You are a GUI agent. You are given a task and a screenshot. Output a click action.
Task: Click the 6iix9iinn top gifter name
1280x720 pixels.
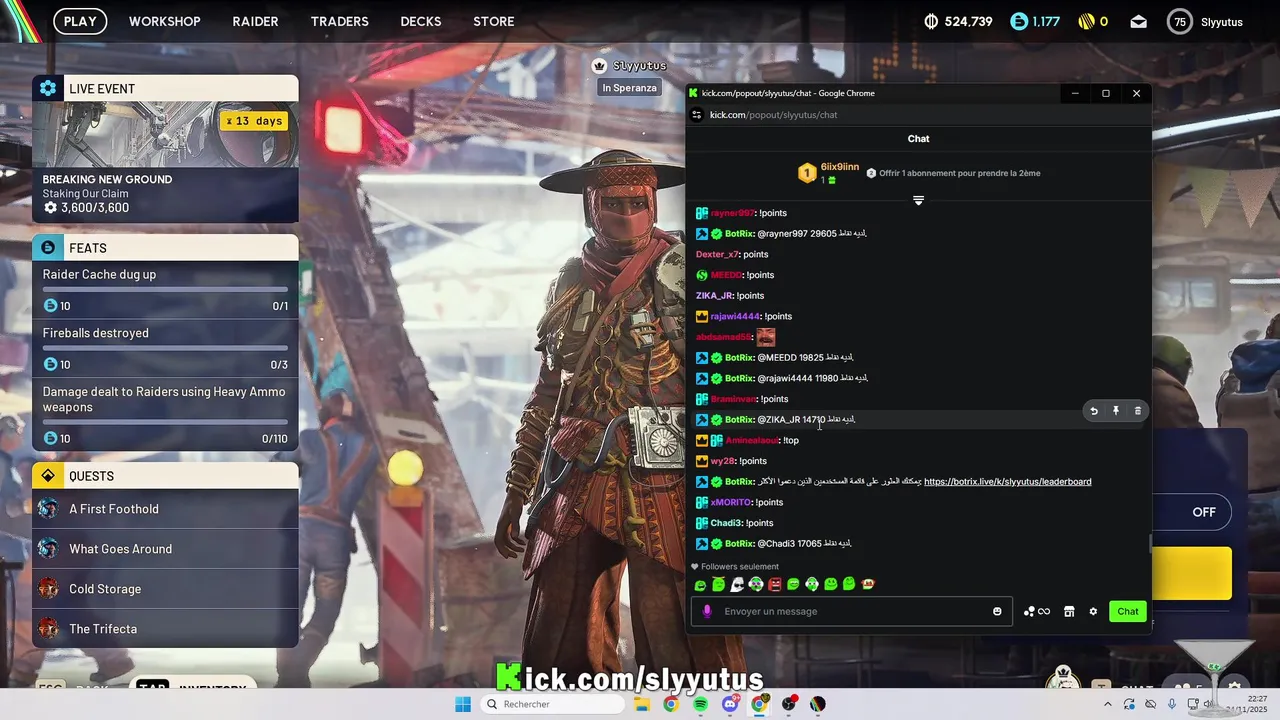point(840,167)
